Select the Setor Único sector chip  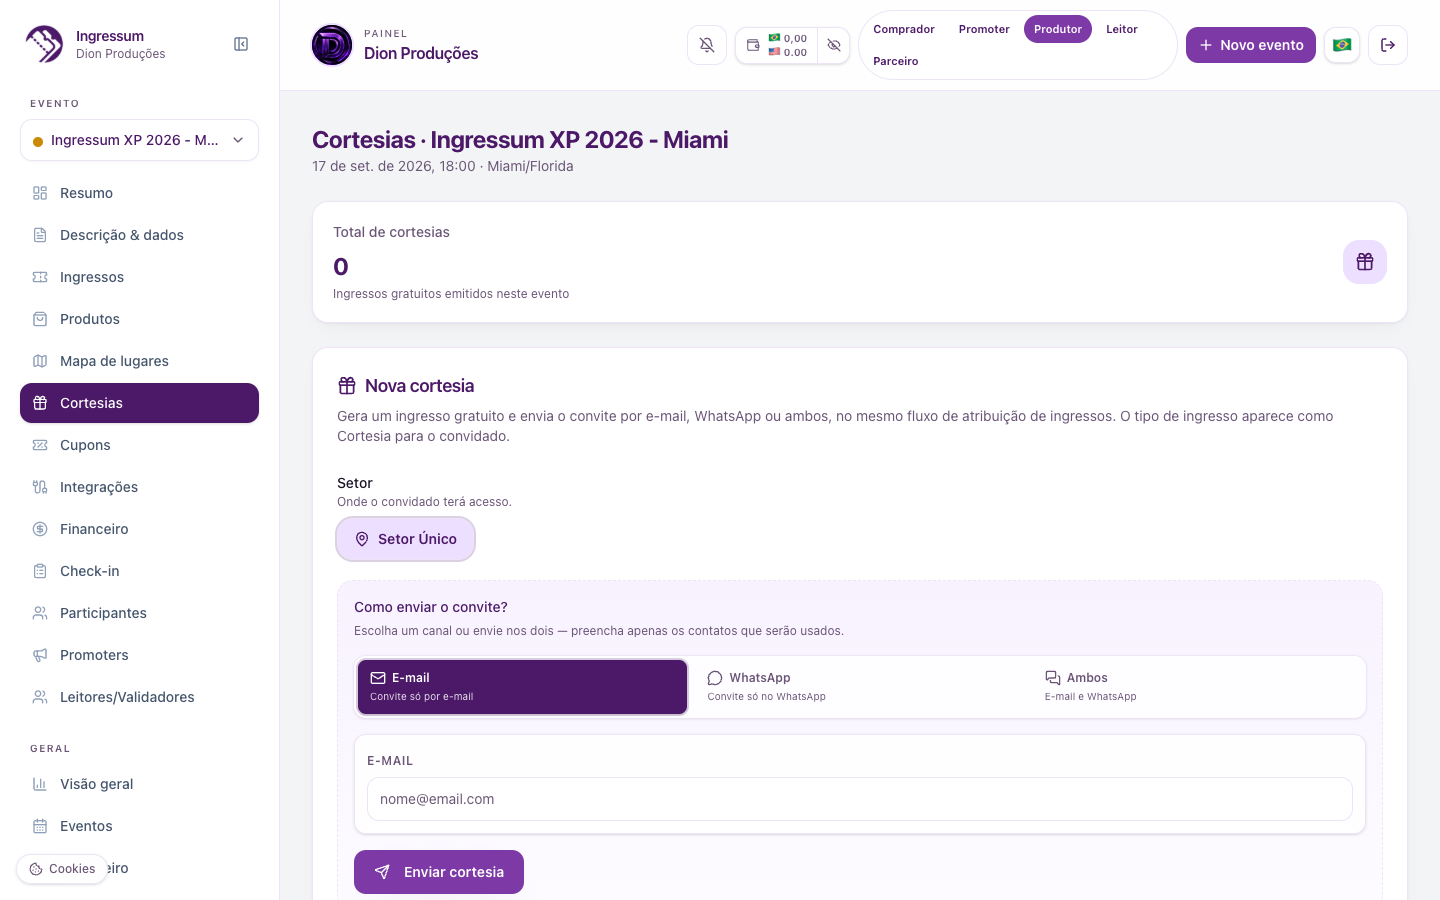[405, 539]
